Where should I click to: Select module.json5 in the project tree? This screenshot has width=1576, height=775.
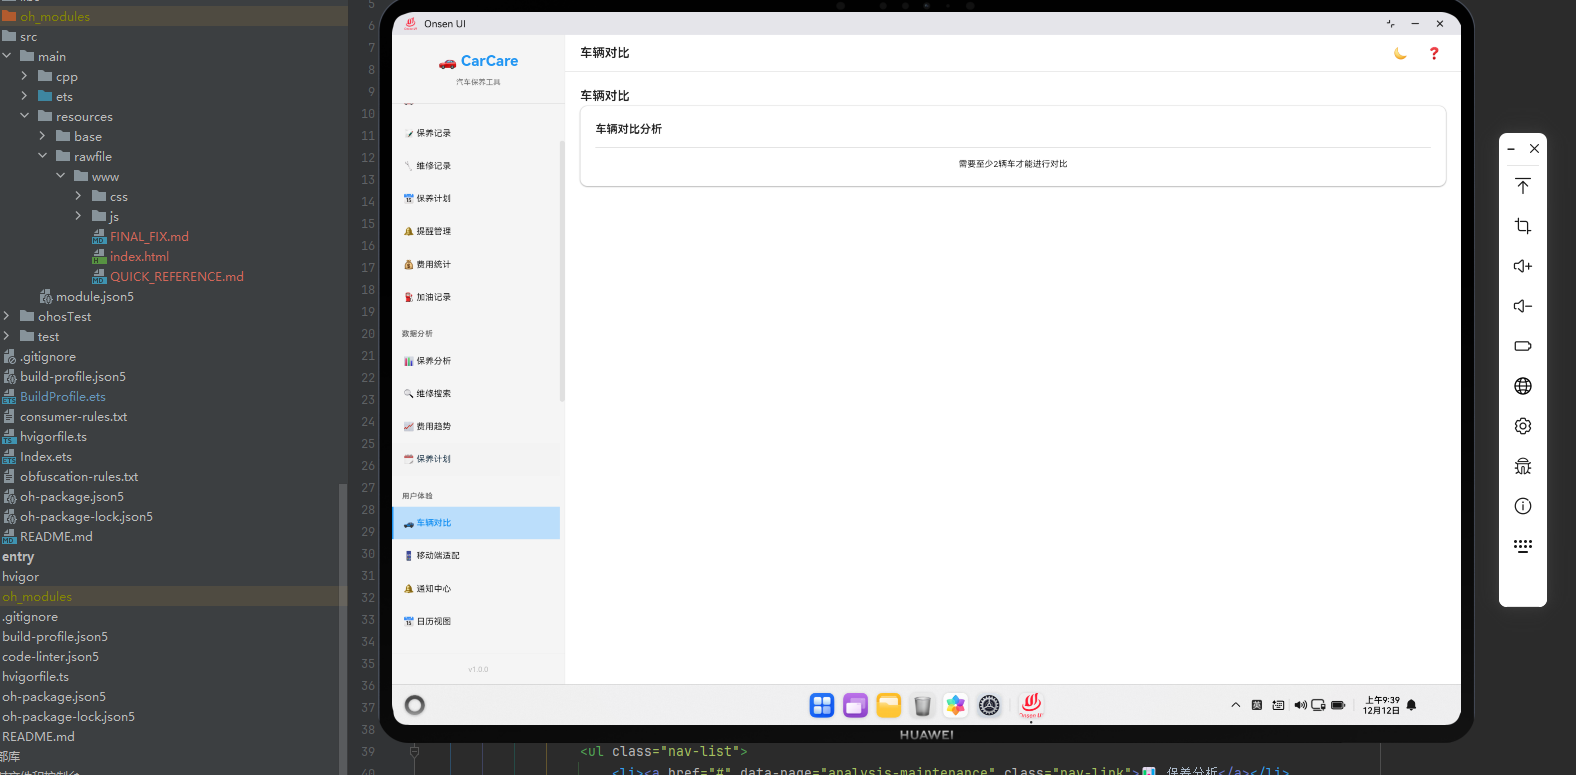coord(95,297)
